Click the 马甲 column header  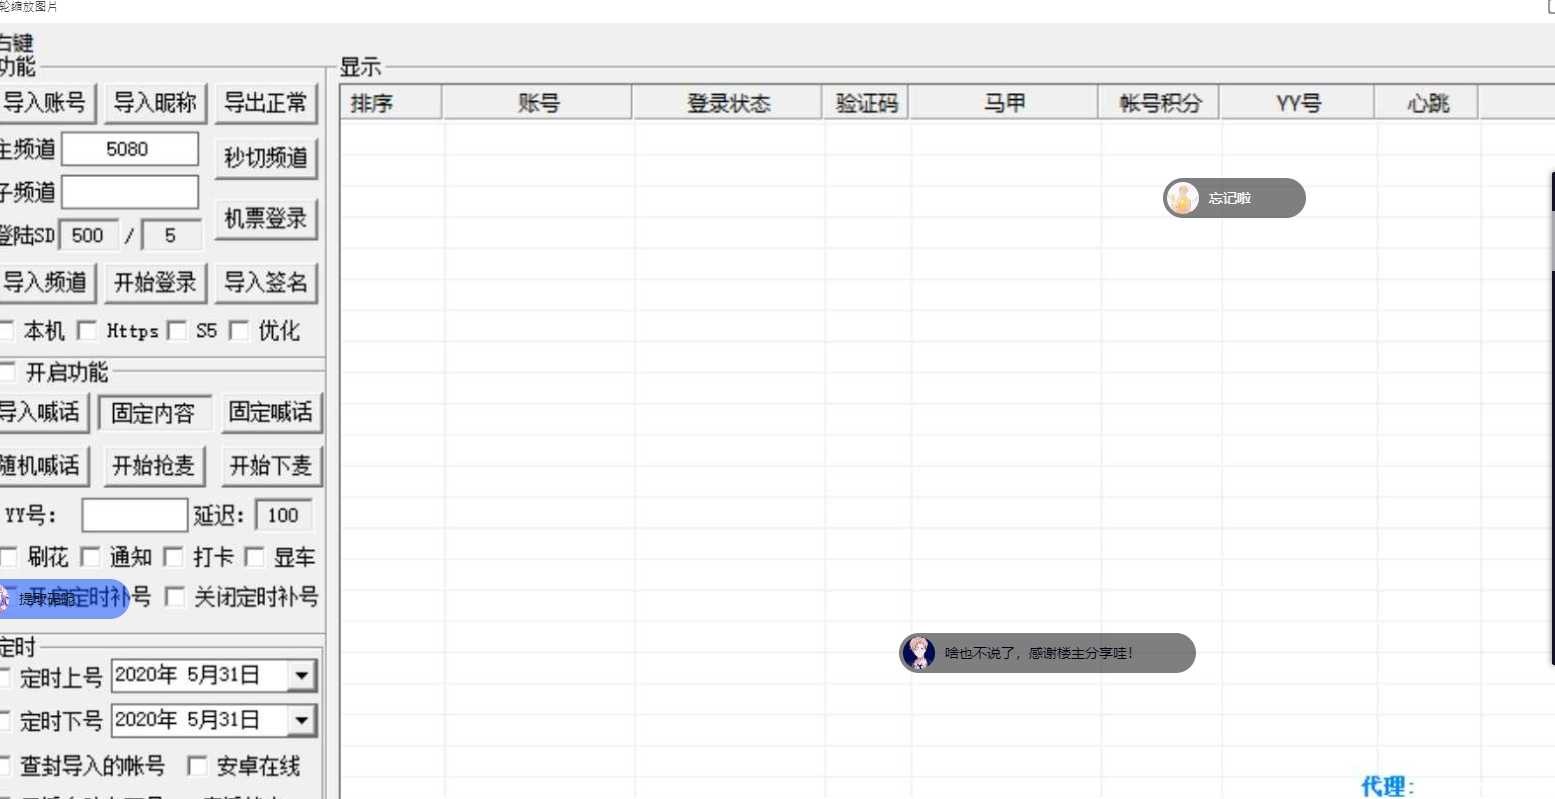coord(1004,103)
